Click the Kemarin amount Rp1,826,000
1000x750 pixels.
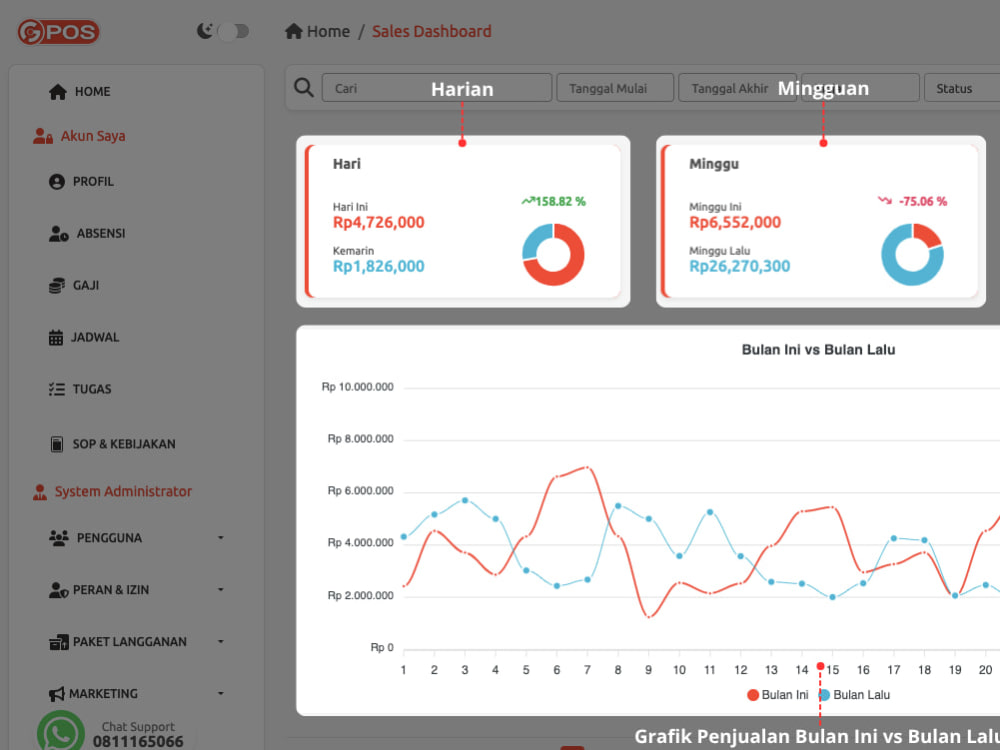pyautogui.click(x=379, y=267)
